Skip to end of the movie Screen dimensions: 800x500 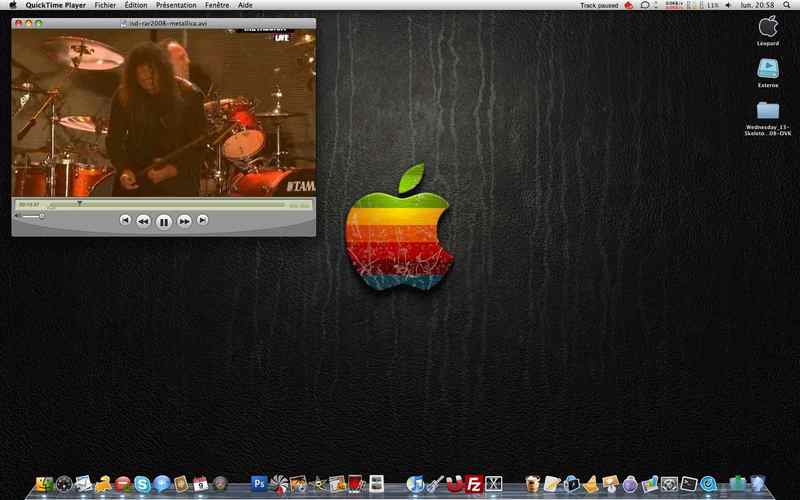click(x=203, y=220)
